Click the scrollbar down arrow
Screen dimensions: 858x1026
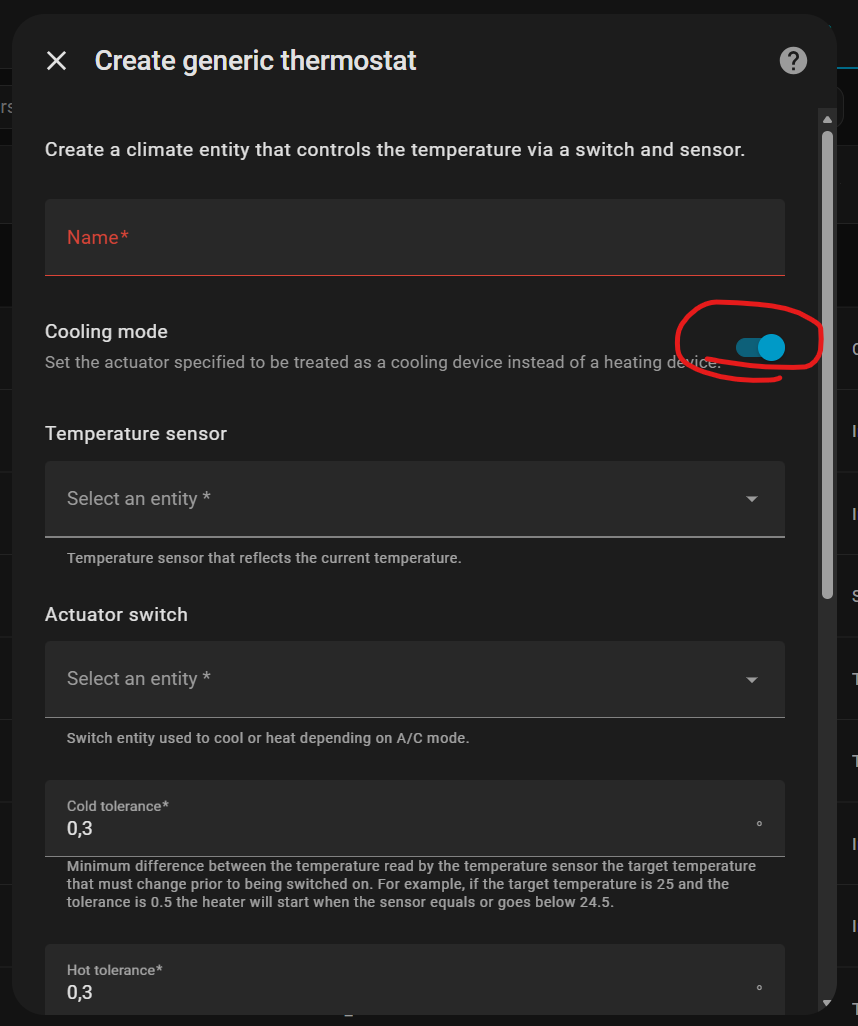[827, 1002]
